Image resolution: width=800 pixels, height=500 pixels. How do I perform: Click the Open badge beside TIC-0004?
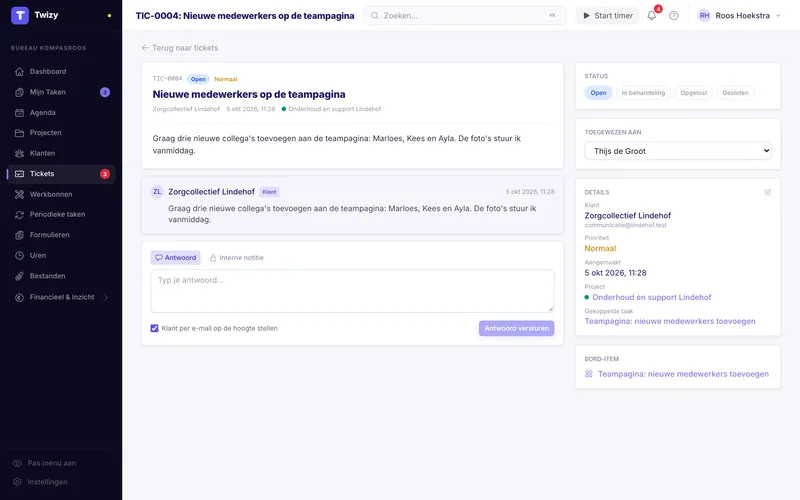click(198, 79)
